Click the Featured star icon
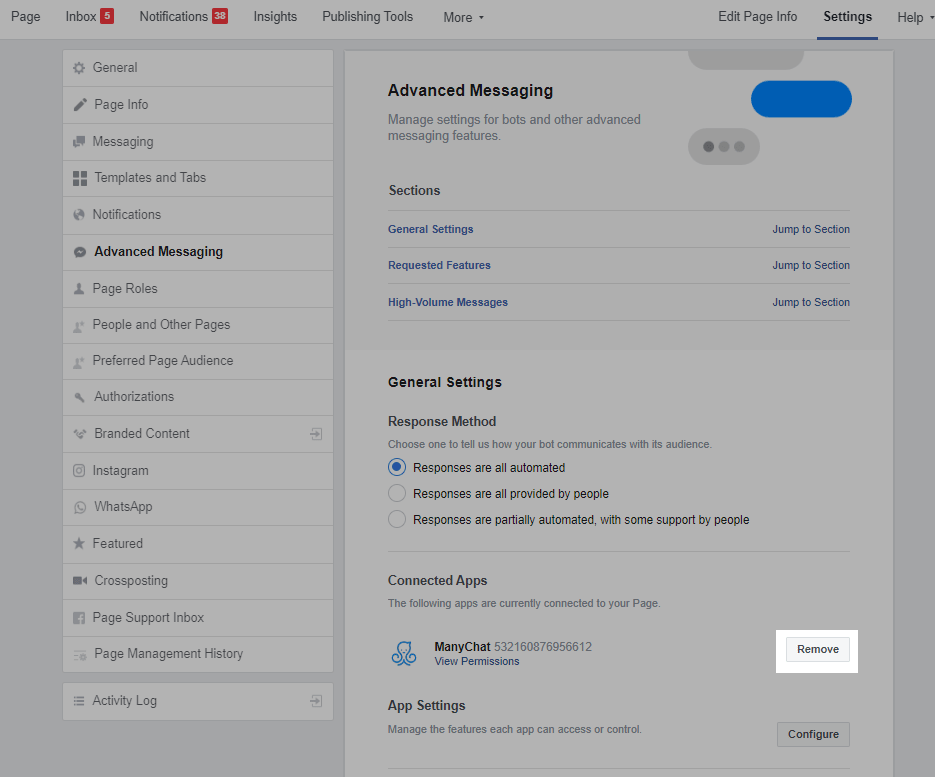This screenshot has height=777, width=935. [x=80, y=544]
